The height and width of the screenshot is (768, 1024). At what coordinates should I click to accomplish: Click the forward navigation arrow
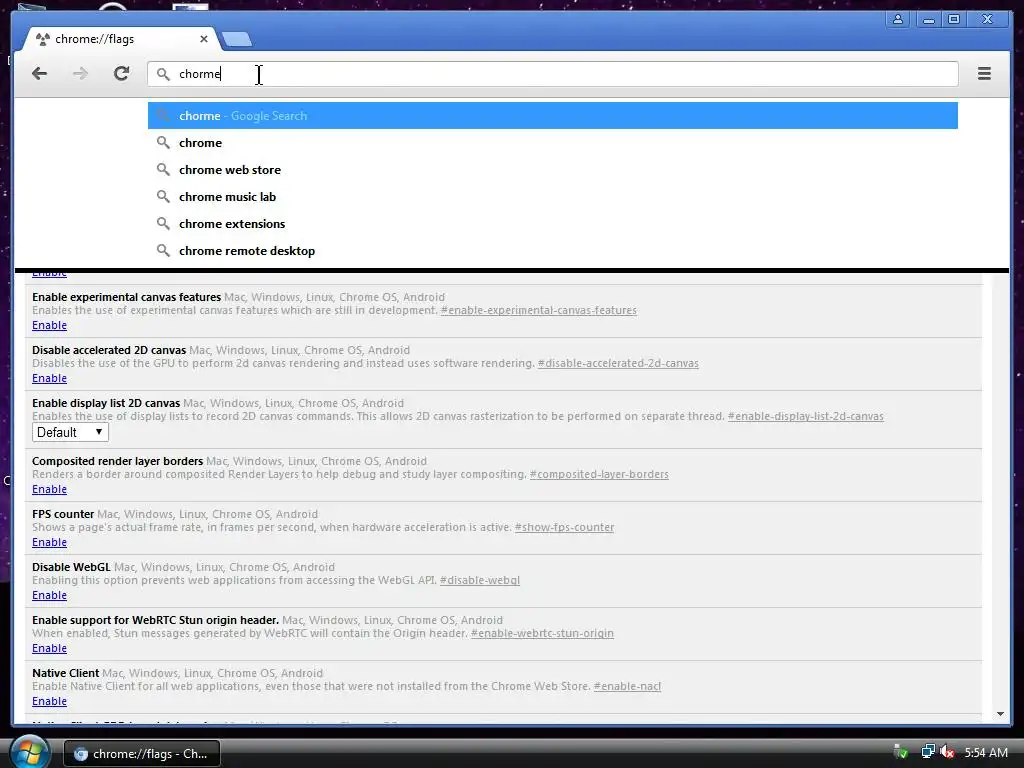80,74
